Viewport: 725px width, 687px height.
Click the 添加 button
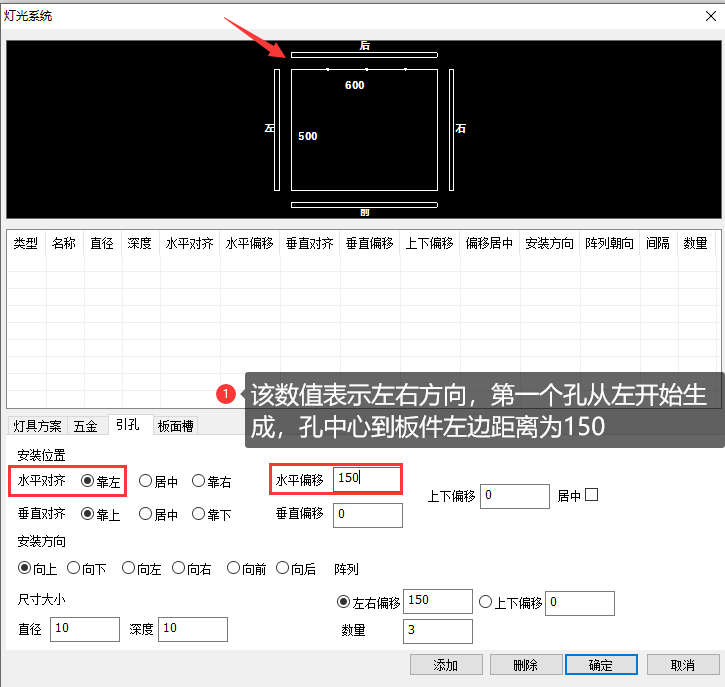[446, 665]
